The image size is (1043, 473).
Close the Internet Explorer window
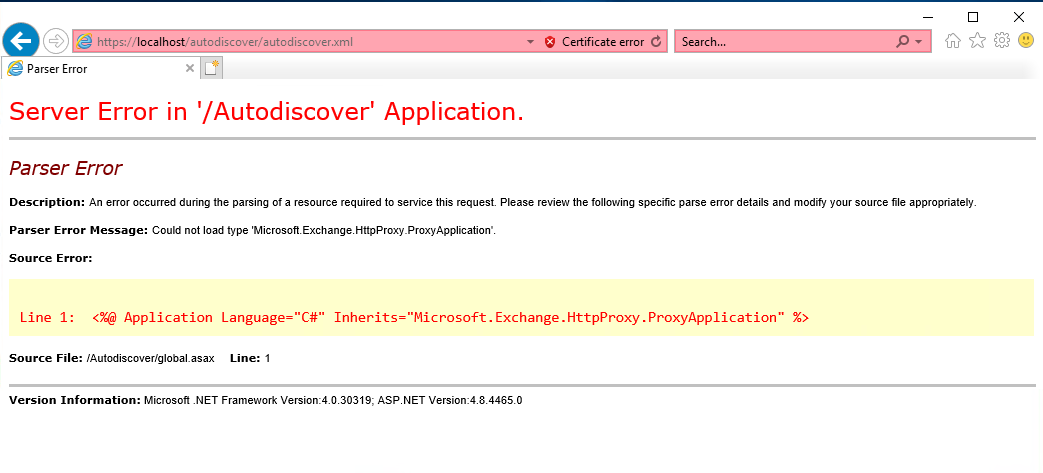tap(1018, 17)
